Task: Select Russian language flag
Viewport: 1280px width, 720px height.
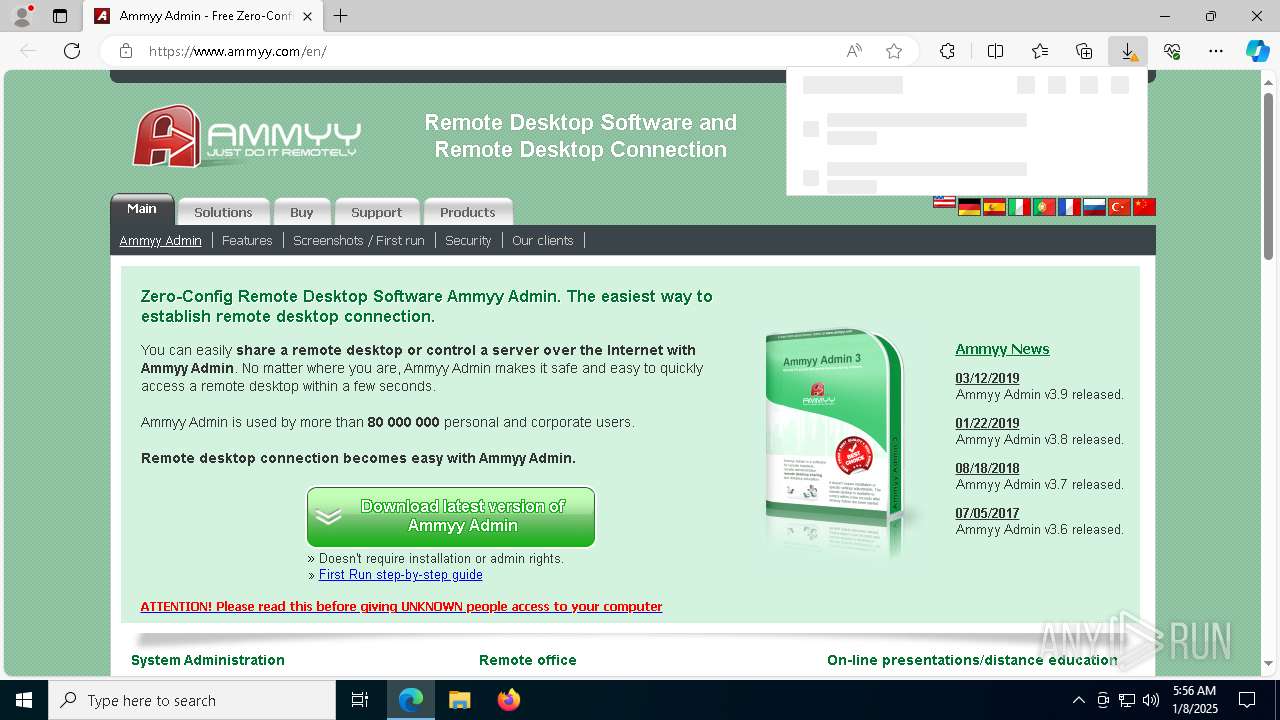Action: [x=1094, y=207]
